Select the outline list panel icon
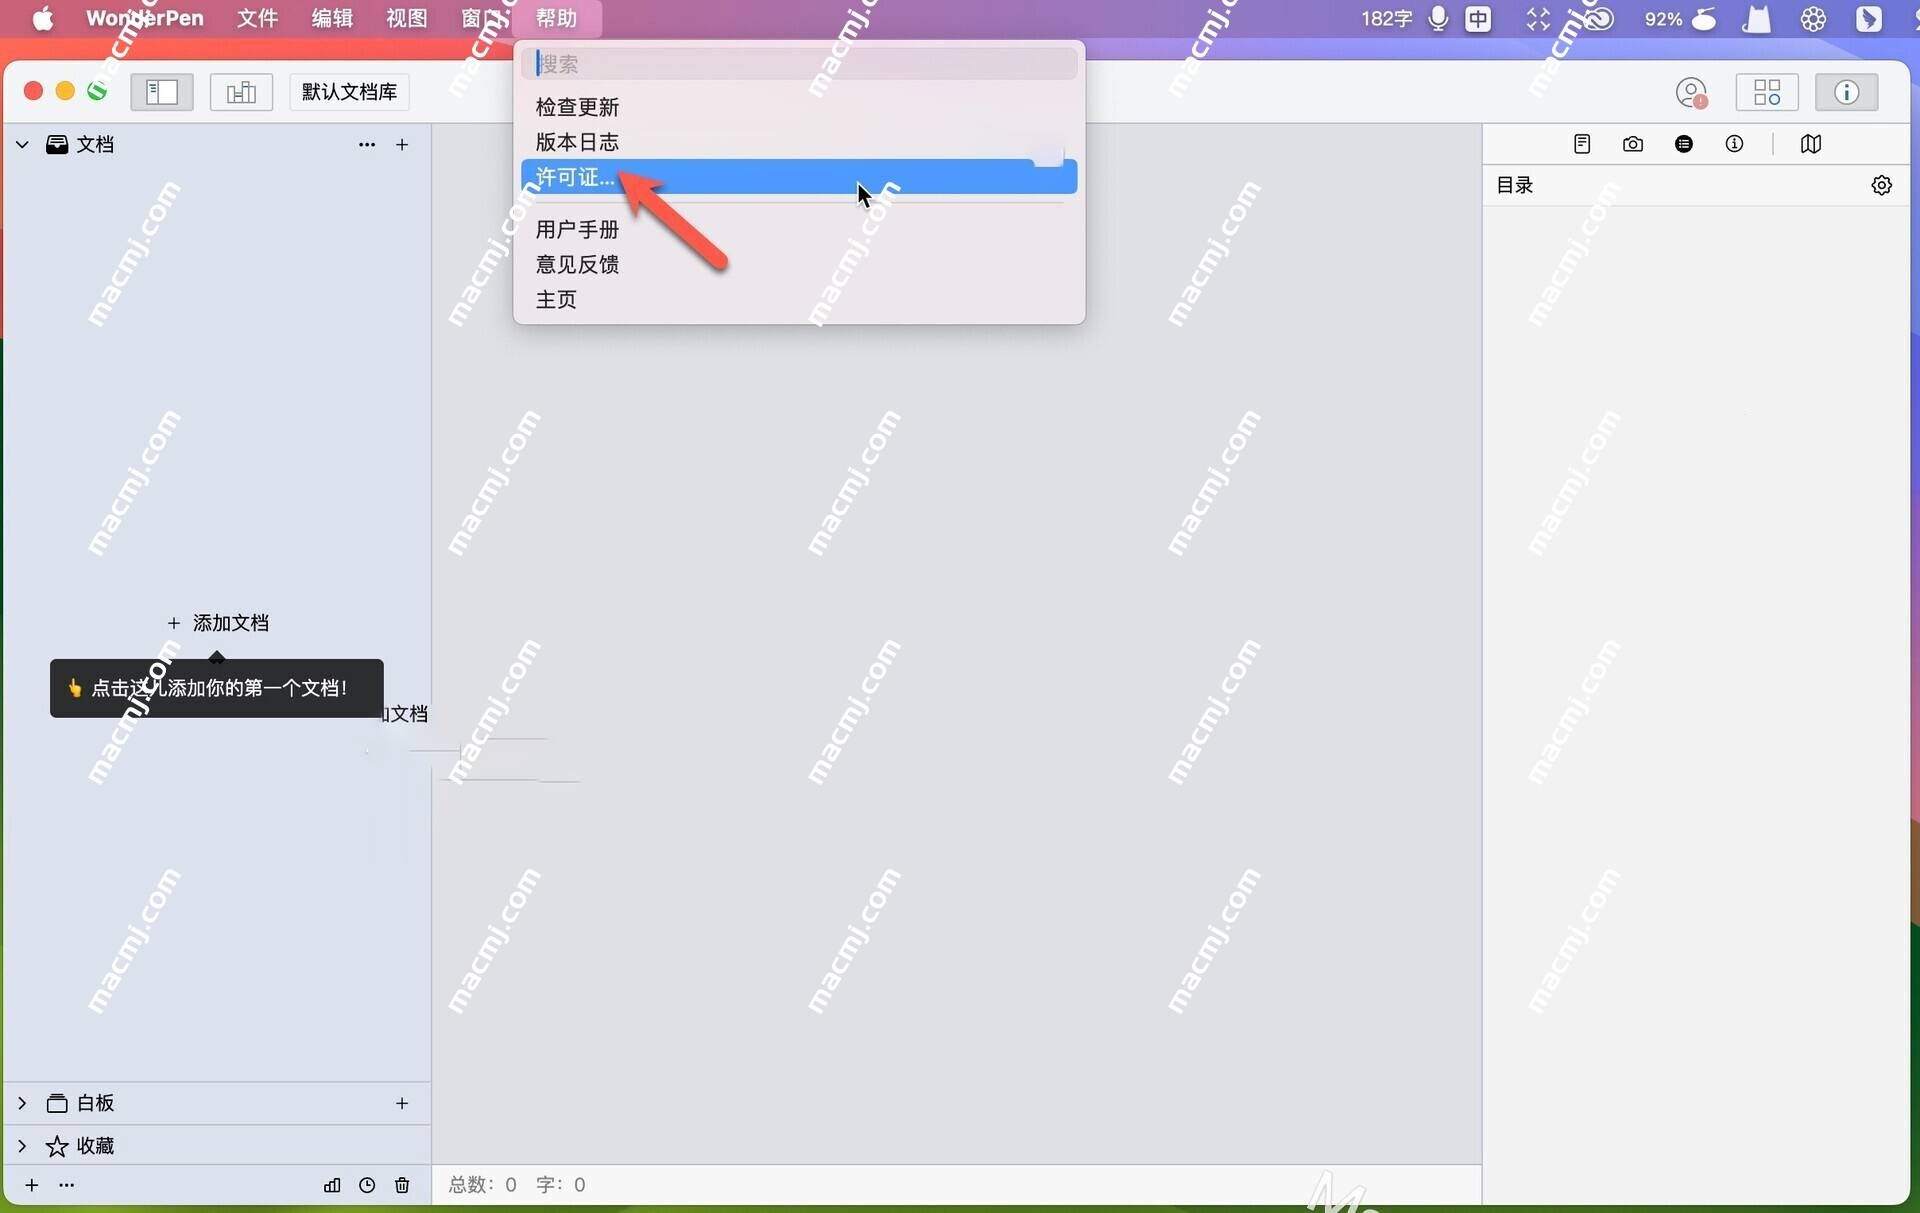Image resolution: width=1920 pixels, height=1213 pixels. [1684, 144]
